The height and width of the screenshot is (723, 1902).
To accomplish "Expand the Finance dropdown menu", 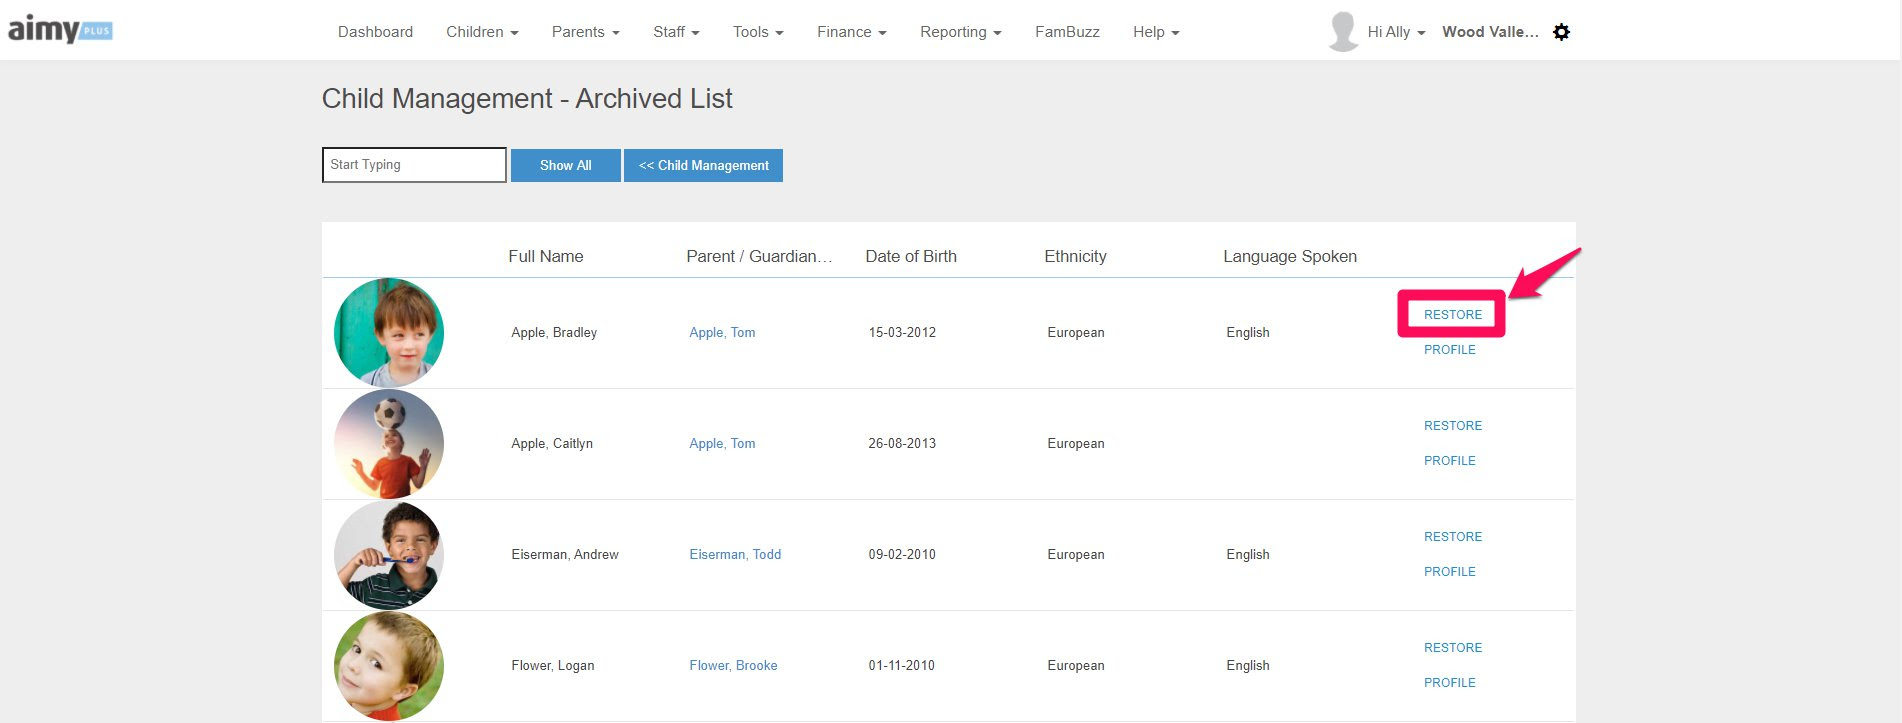I will click(x=851, y=32).
